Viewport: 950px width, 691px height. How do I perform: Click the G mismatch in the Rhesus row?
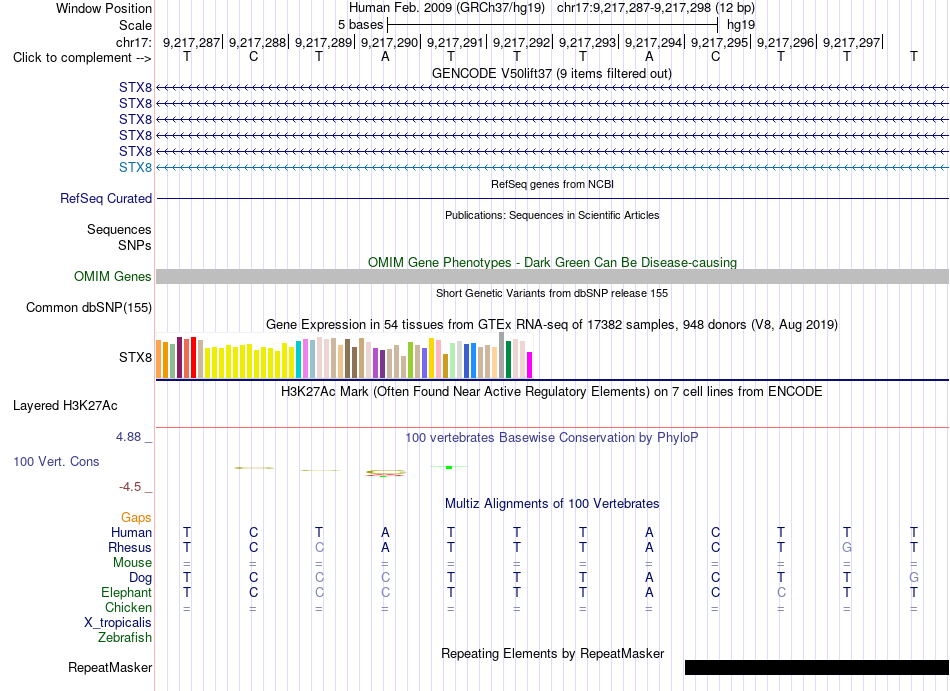tap(846, 547)
